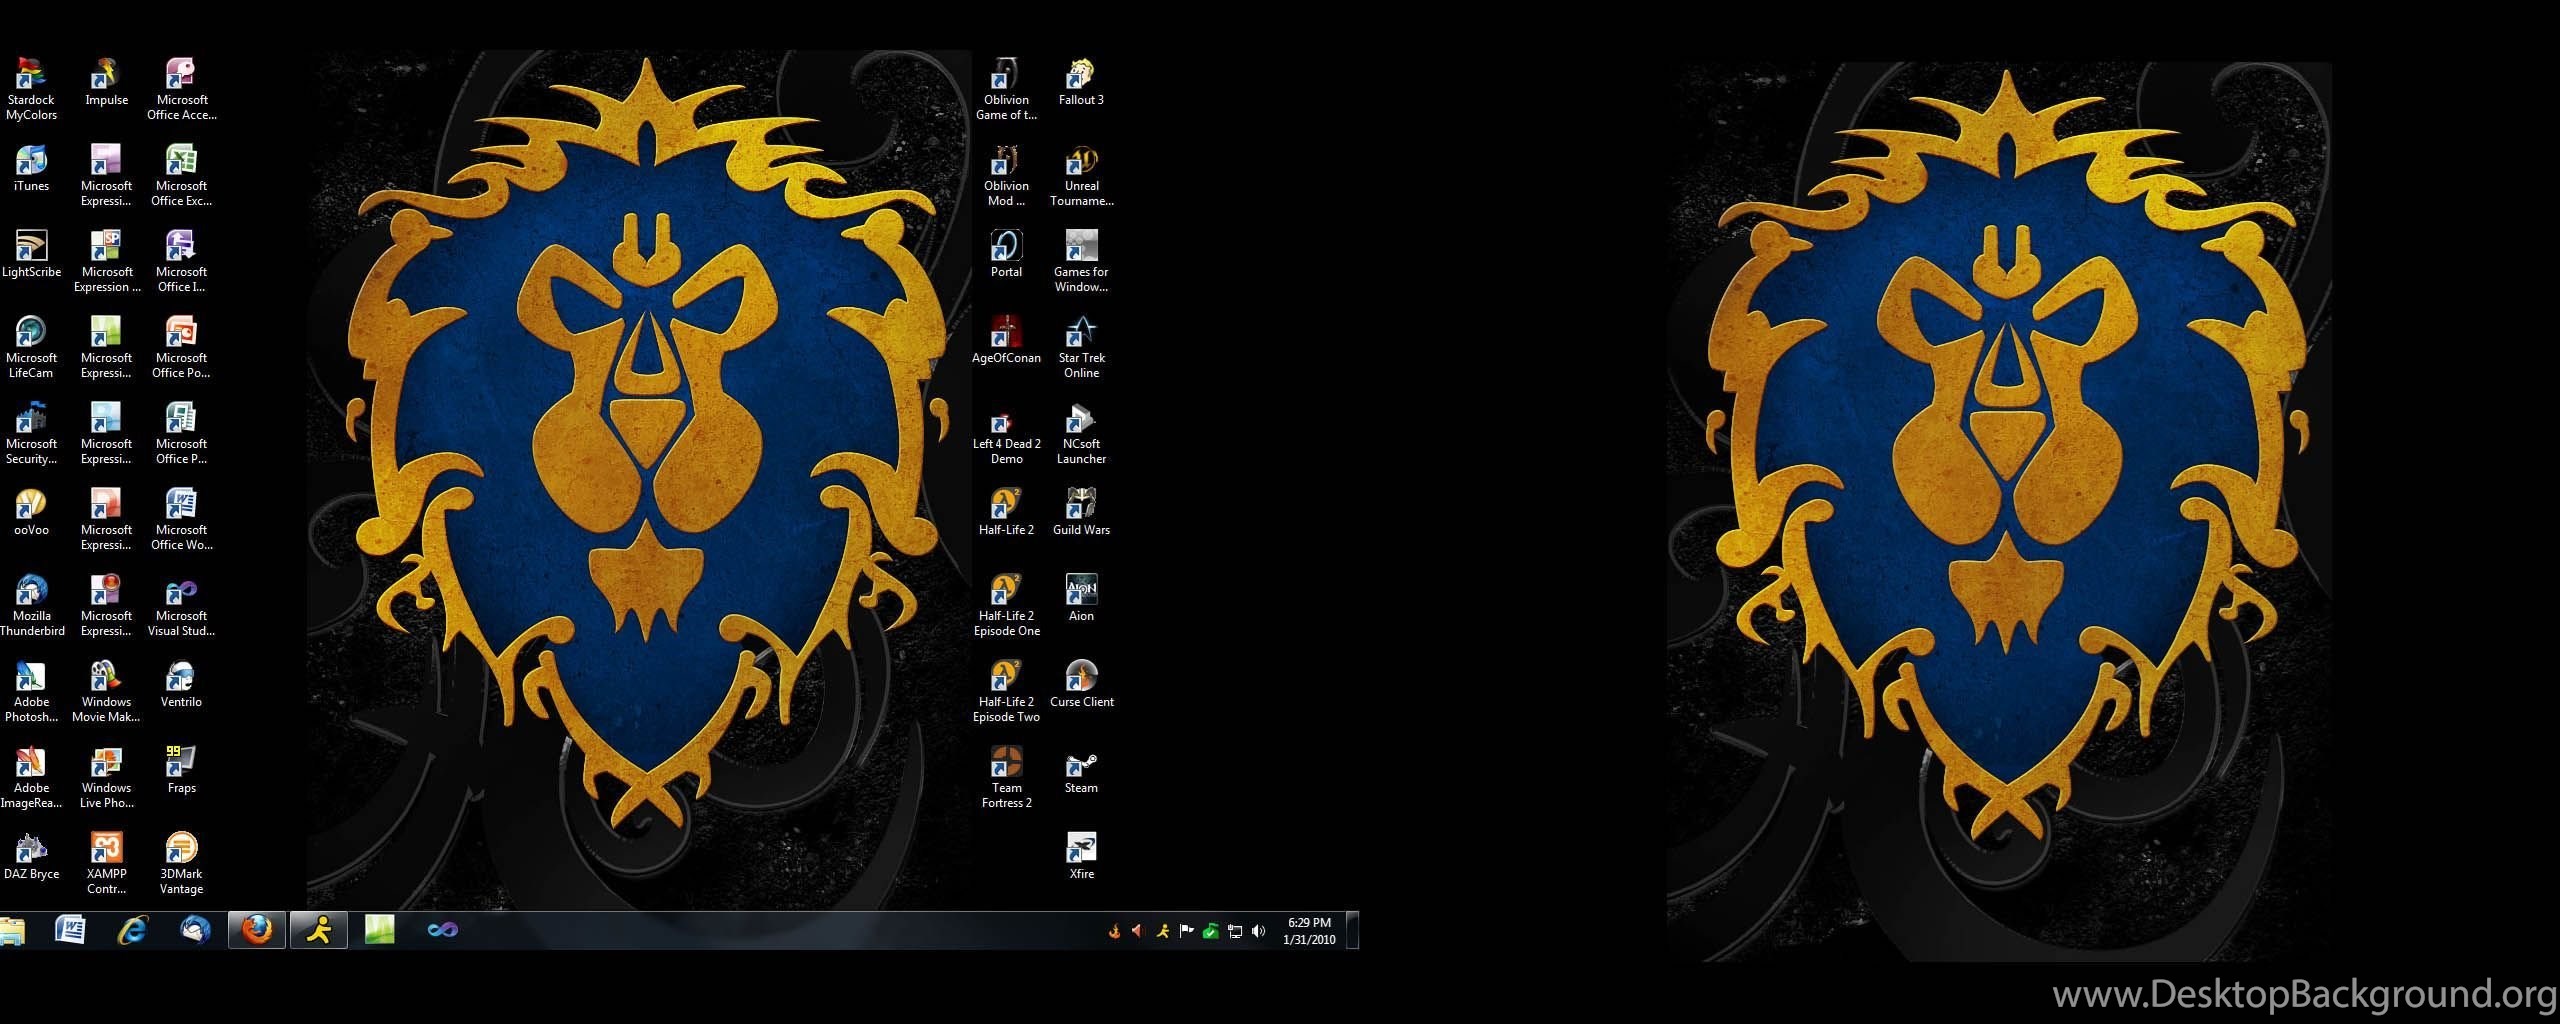Image resolution: width=2560 pixels, height=1024 pixels.
Task: Open the clock showing 6:29 PM
Action: 1309,931
